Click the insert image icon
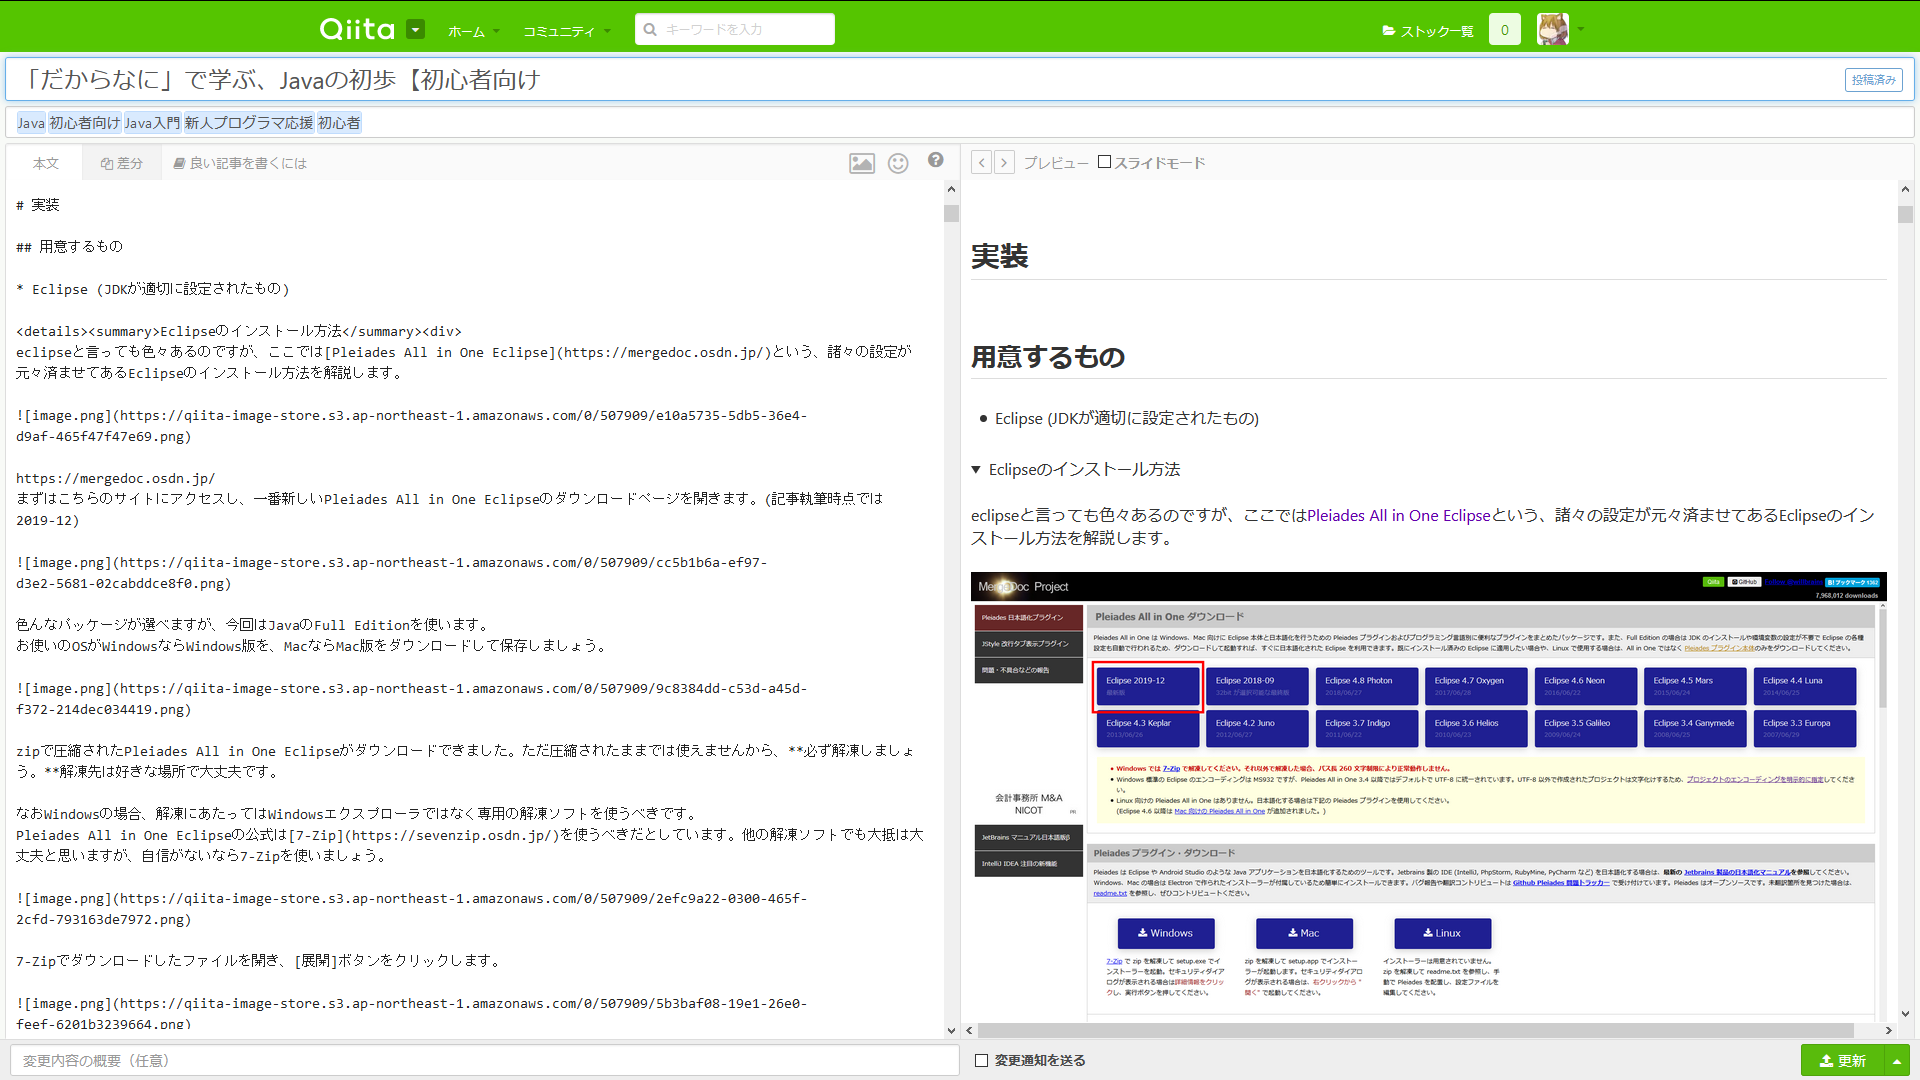Screen dimensions: 1920x1080 [862, 163]
